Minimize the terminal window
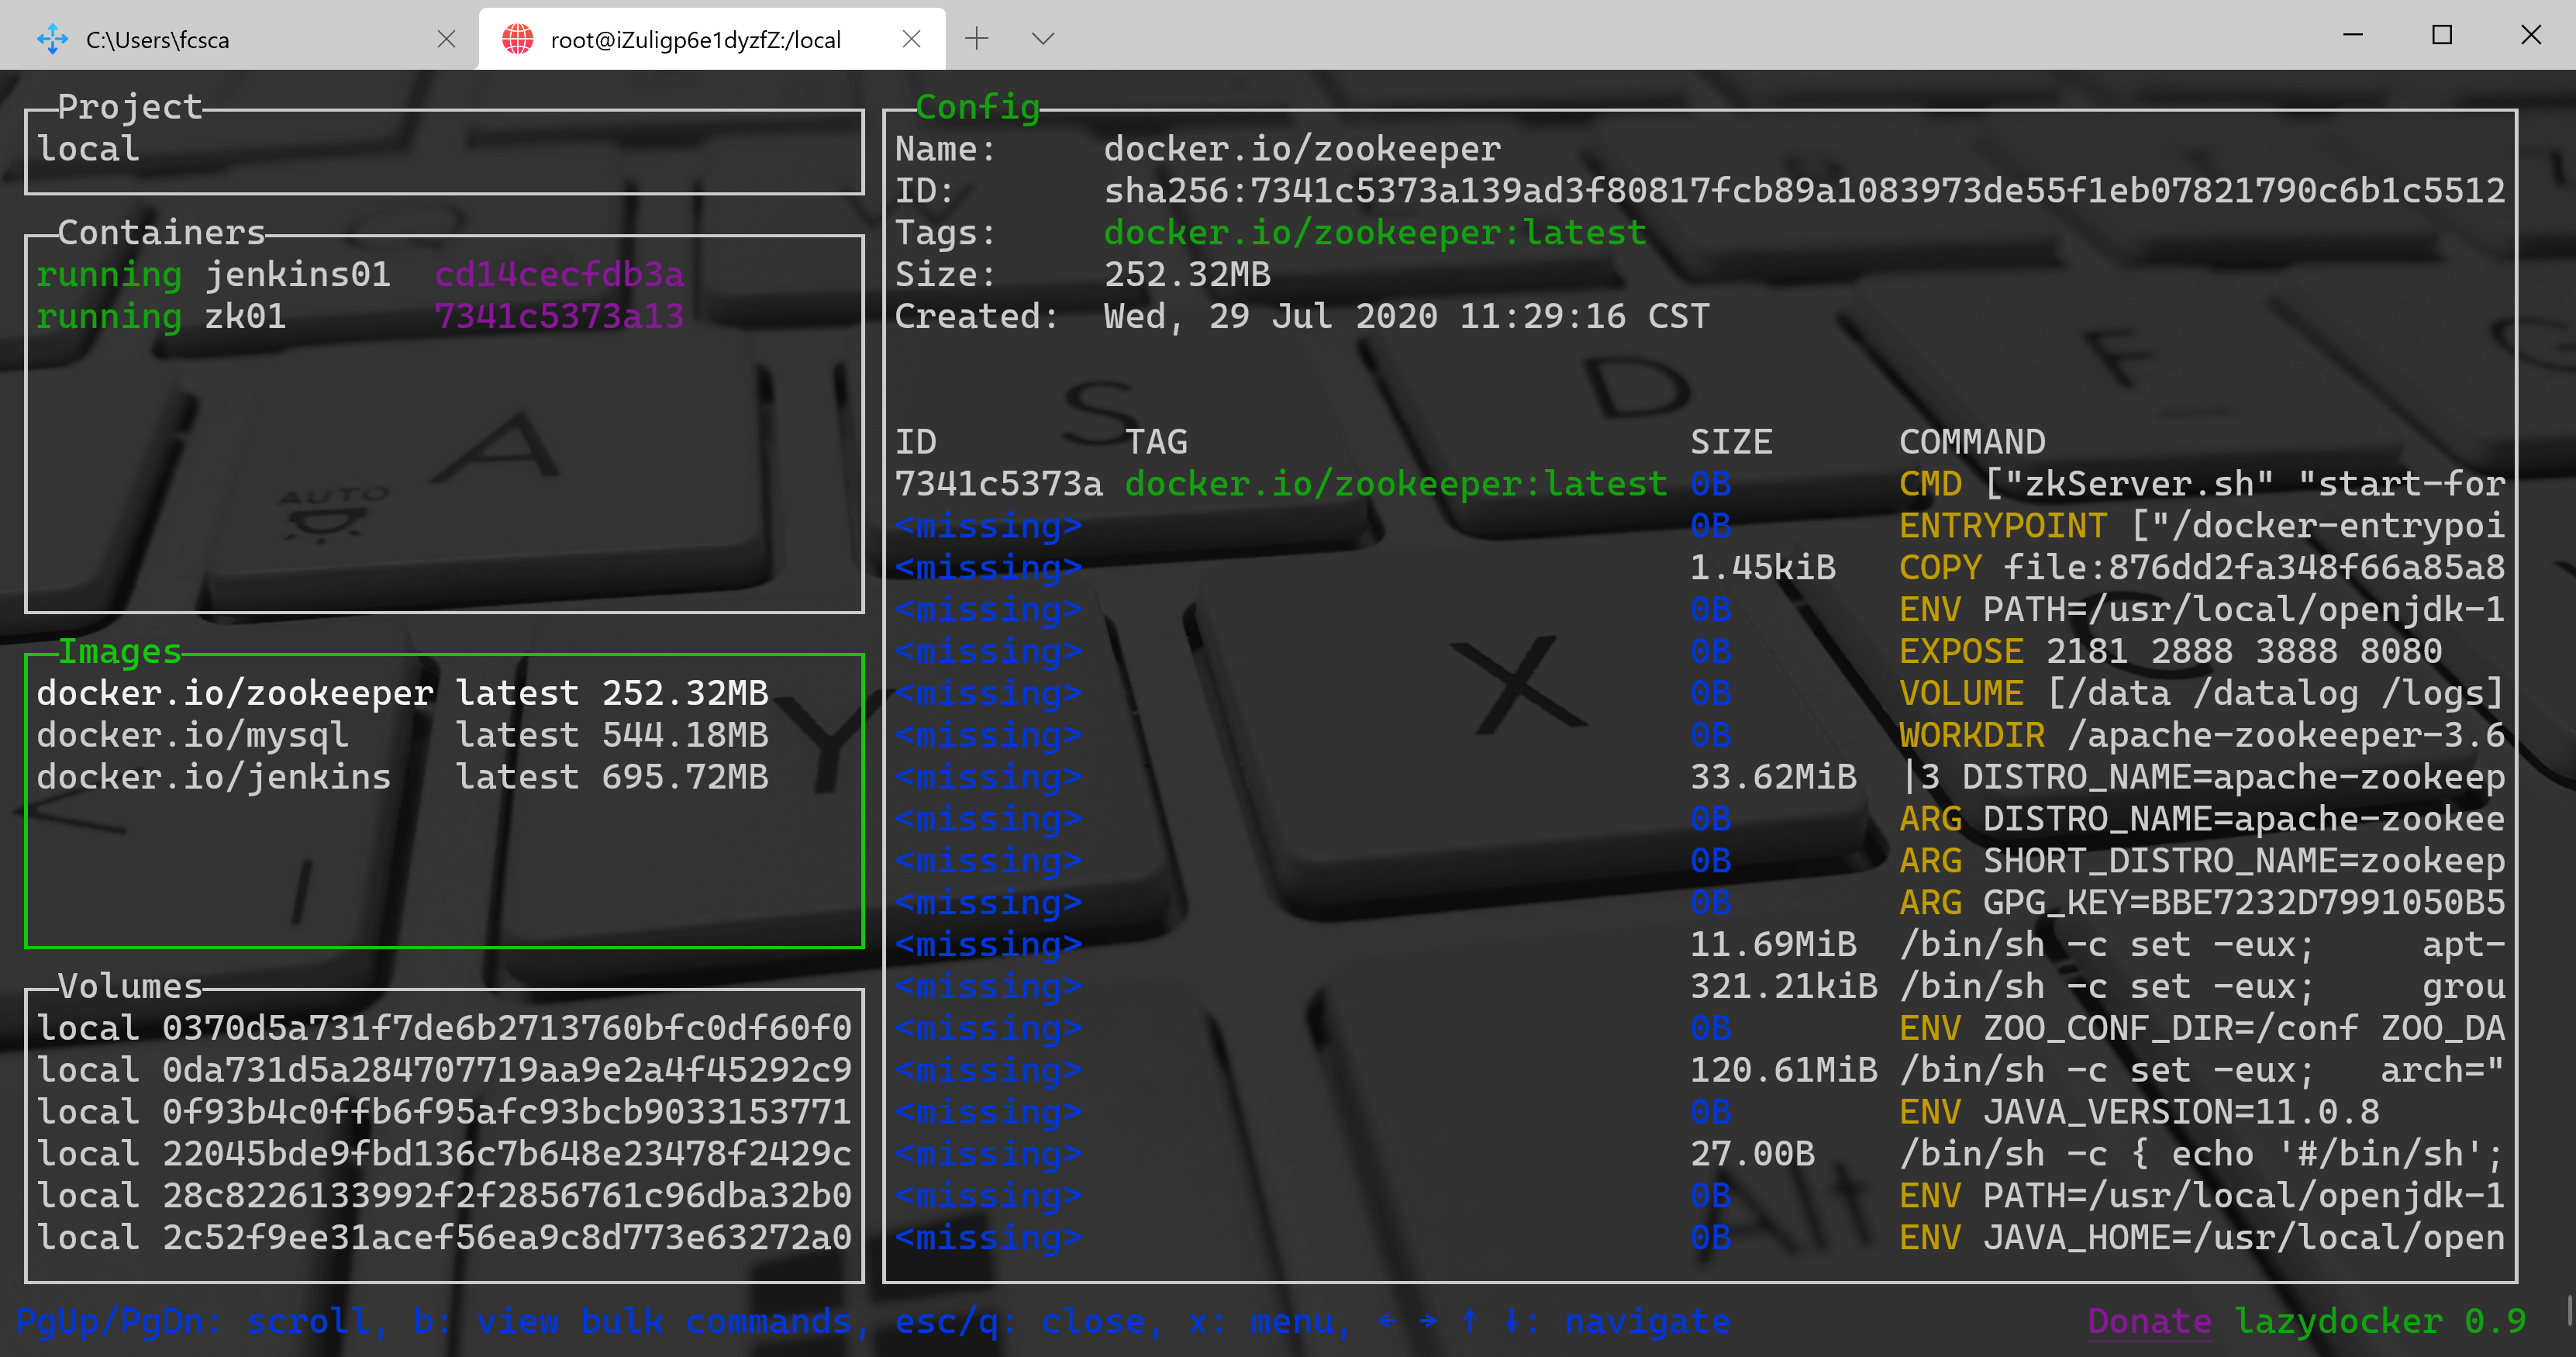Screen dimensions: 2576x1357 (2352, 36)
